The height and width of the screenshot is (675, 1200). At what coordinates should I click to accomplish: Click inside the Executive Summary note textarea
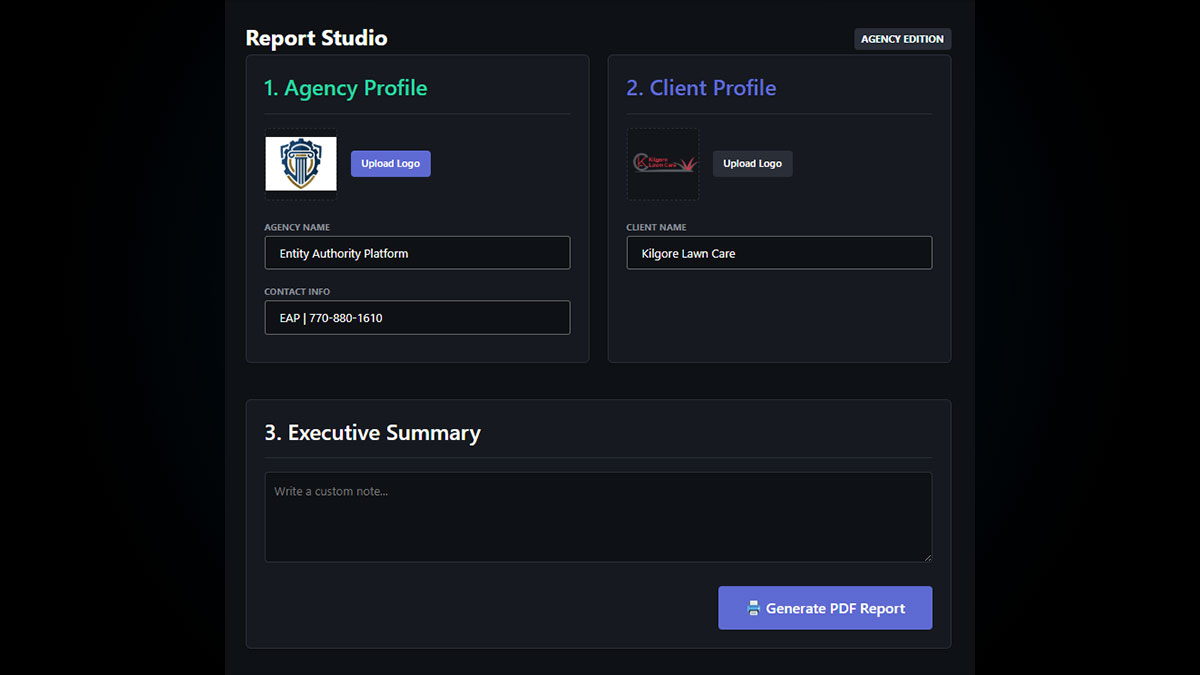[598, 517]
